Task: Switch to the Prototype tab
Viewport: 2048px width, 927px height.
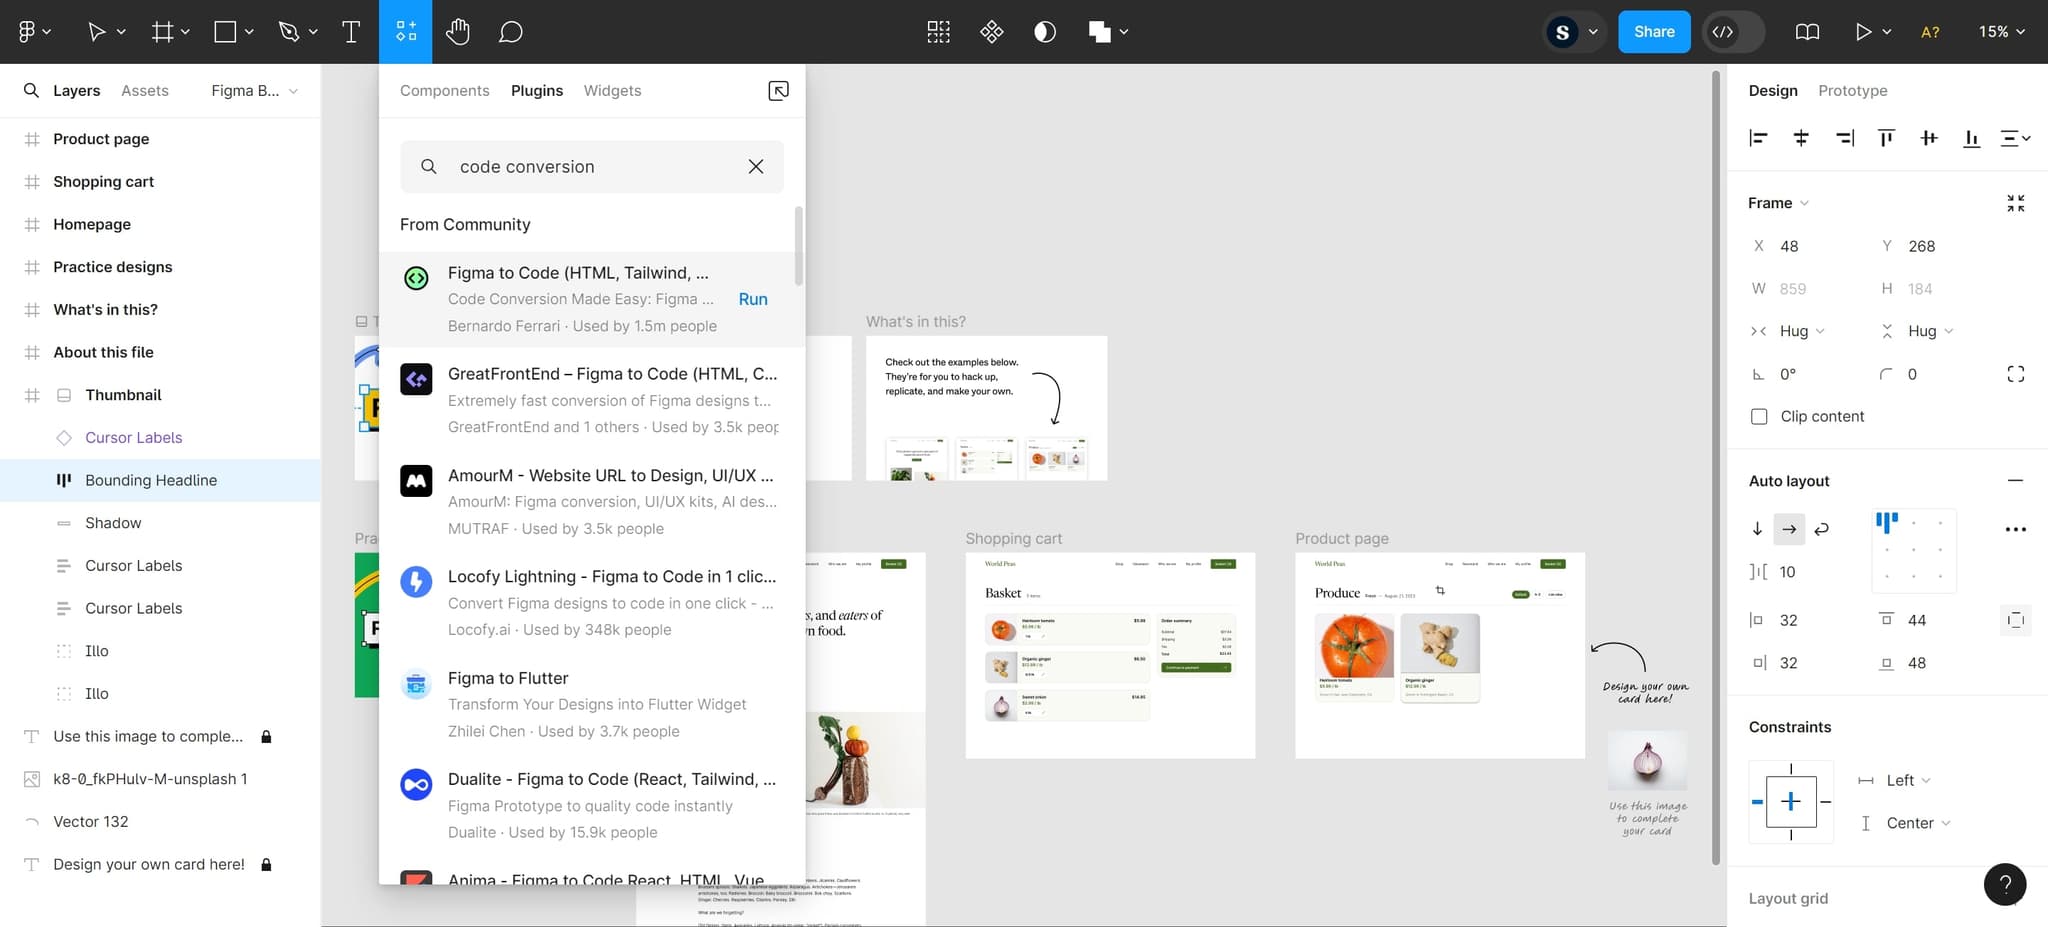Action: pyautogui.click(x=1852, y=91)
